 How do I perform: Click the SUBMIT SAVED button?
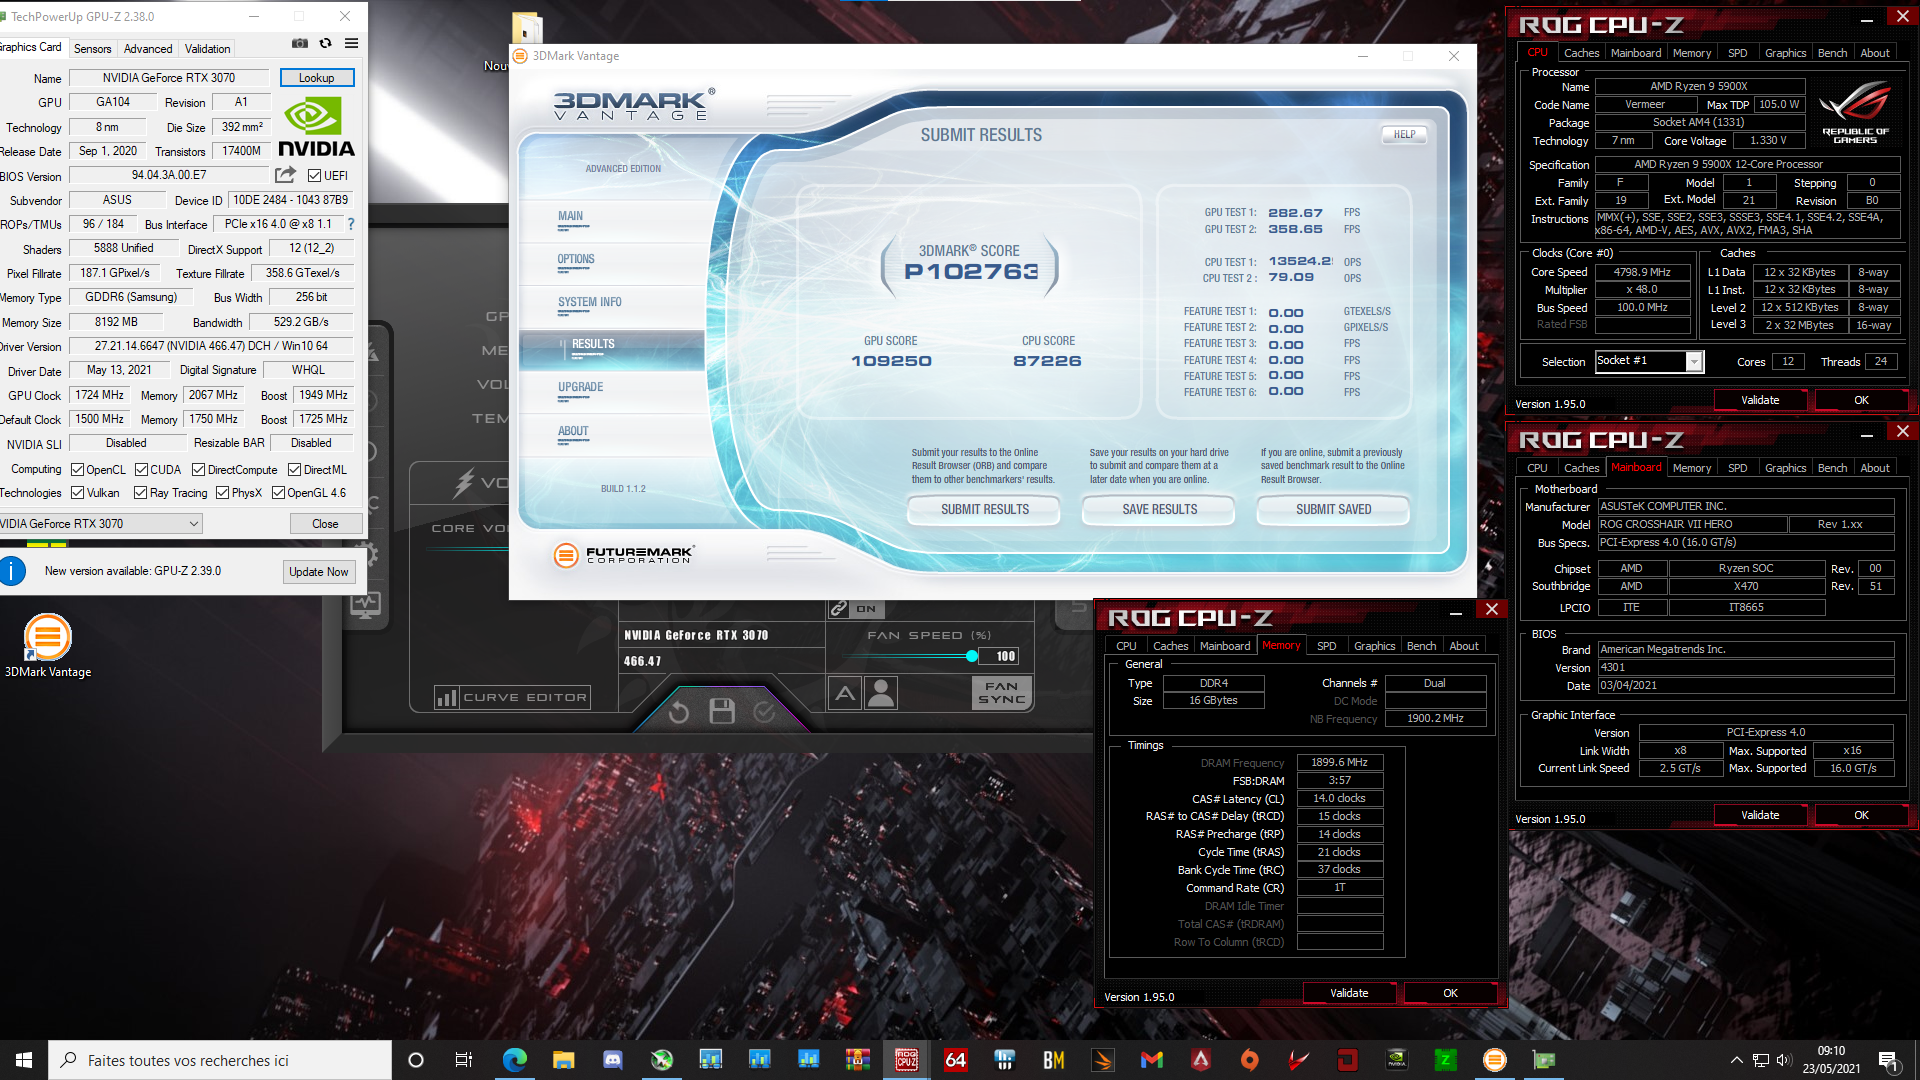coord(1333,510)
